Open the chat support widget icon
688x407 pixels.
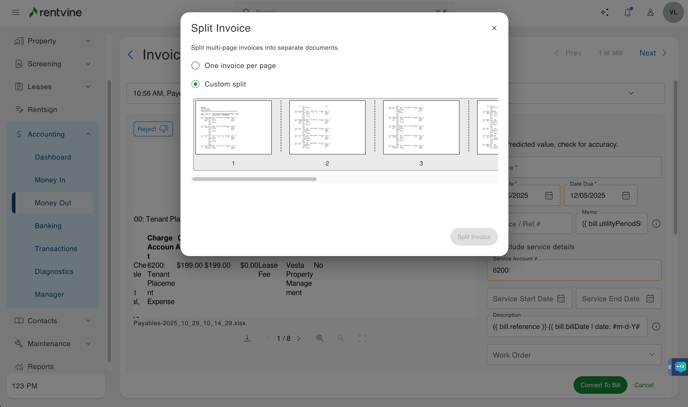click(680, 367)
